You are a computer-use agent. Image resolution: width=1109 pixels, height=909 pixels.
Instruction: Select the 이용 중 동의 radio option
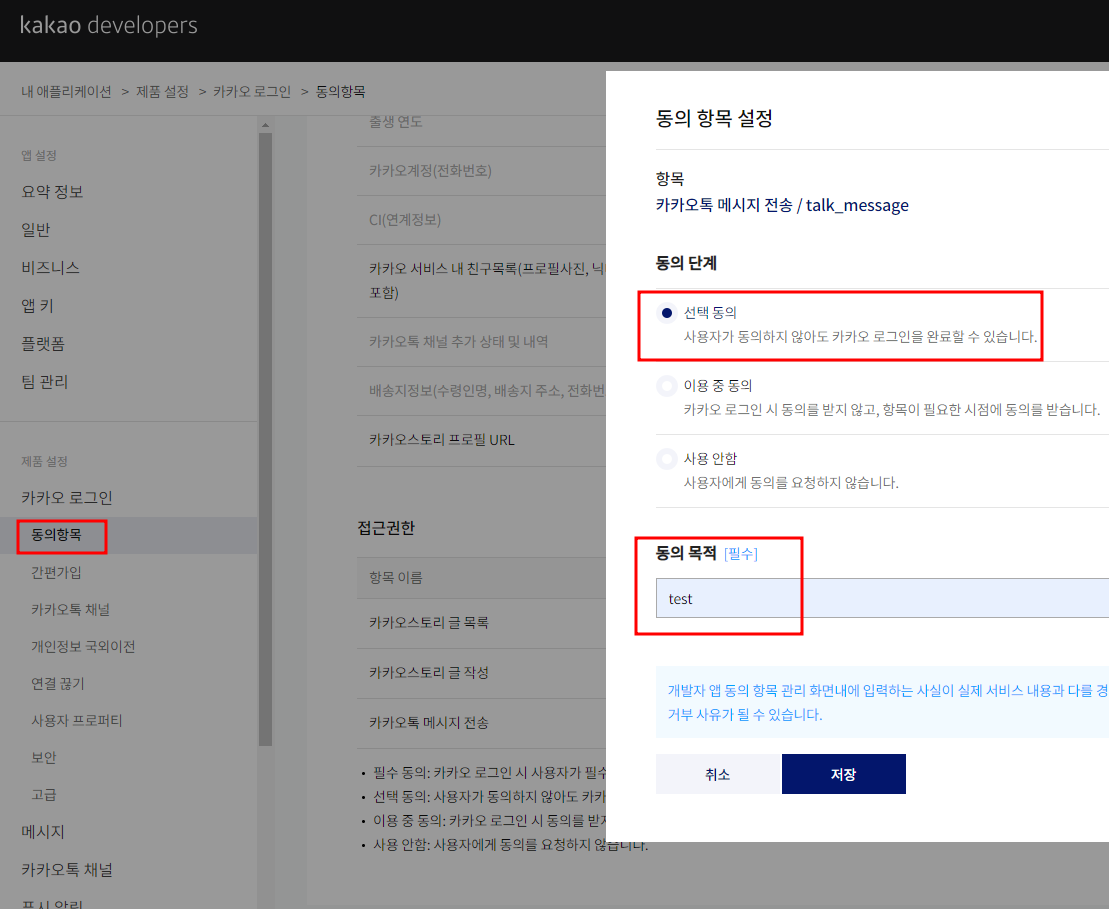[666, 386]
